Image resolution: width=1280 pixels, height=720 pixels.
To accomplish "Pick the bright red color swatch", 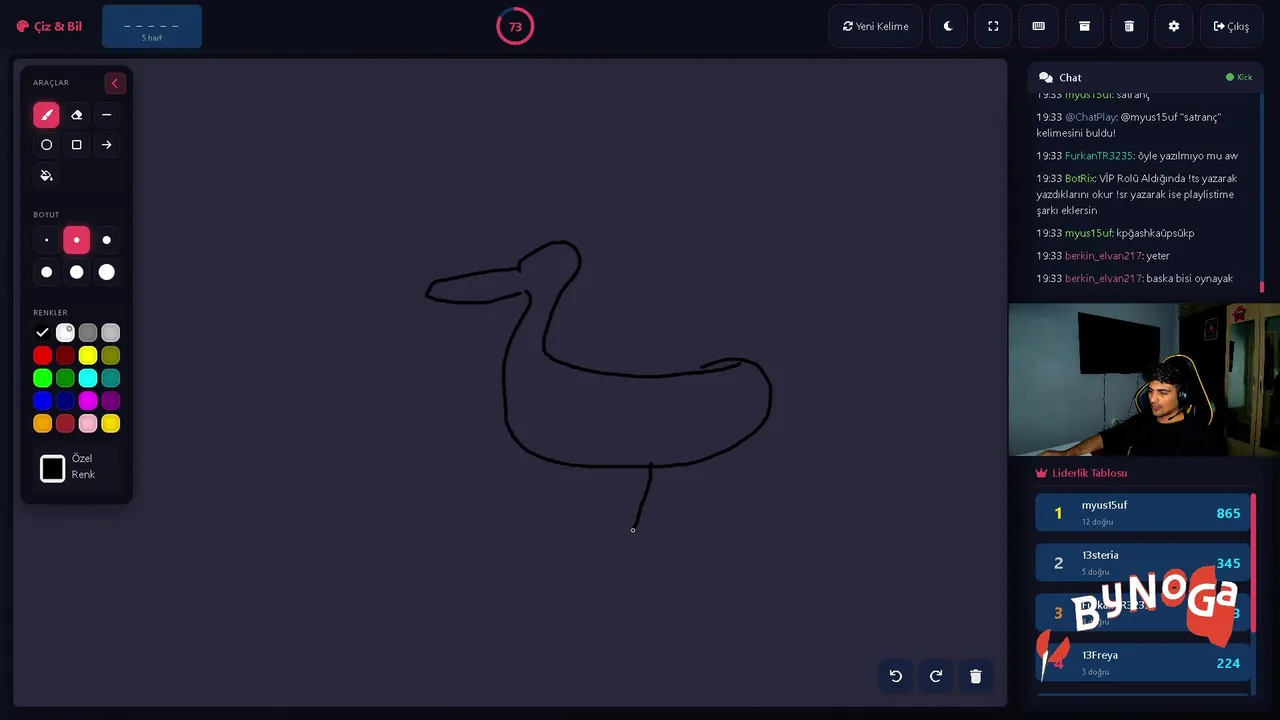I will (x=42, y=355).
